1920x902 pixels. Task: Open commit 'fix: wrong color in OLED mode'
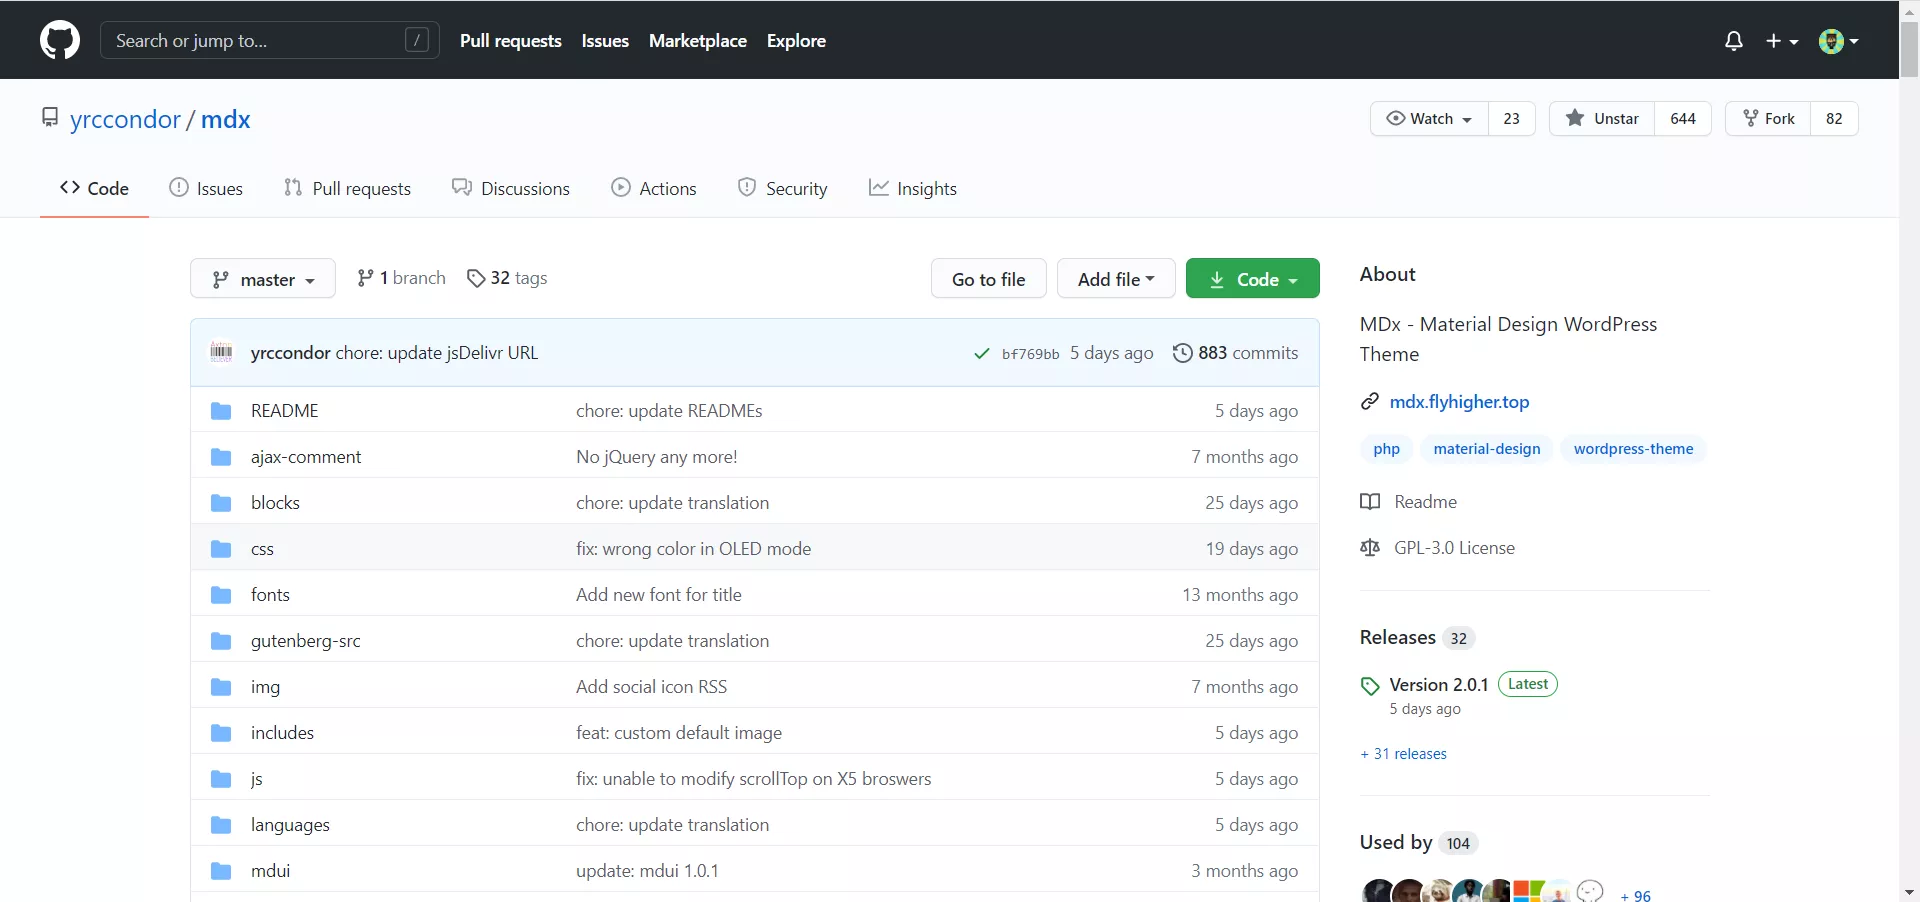[694, 549]
